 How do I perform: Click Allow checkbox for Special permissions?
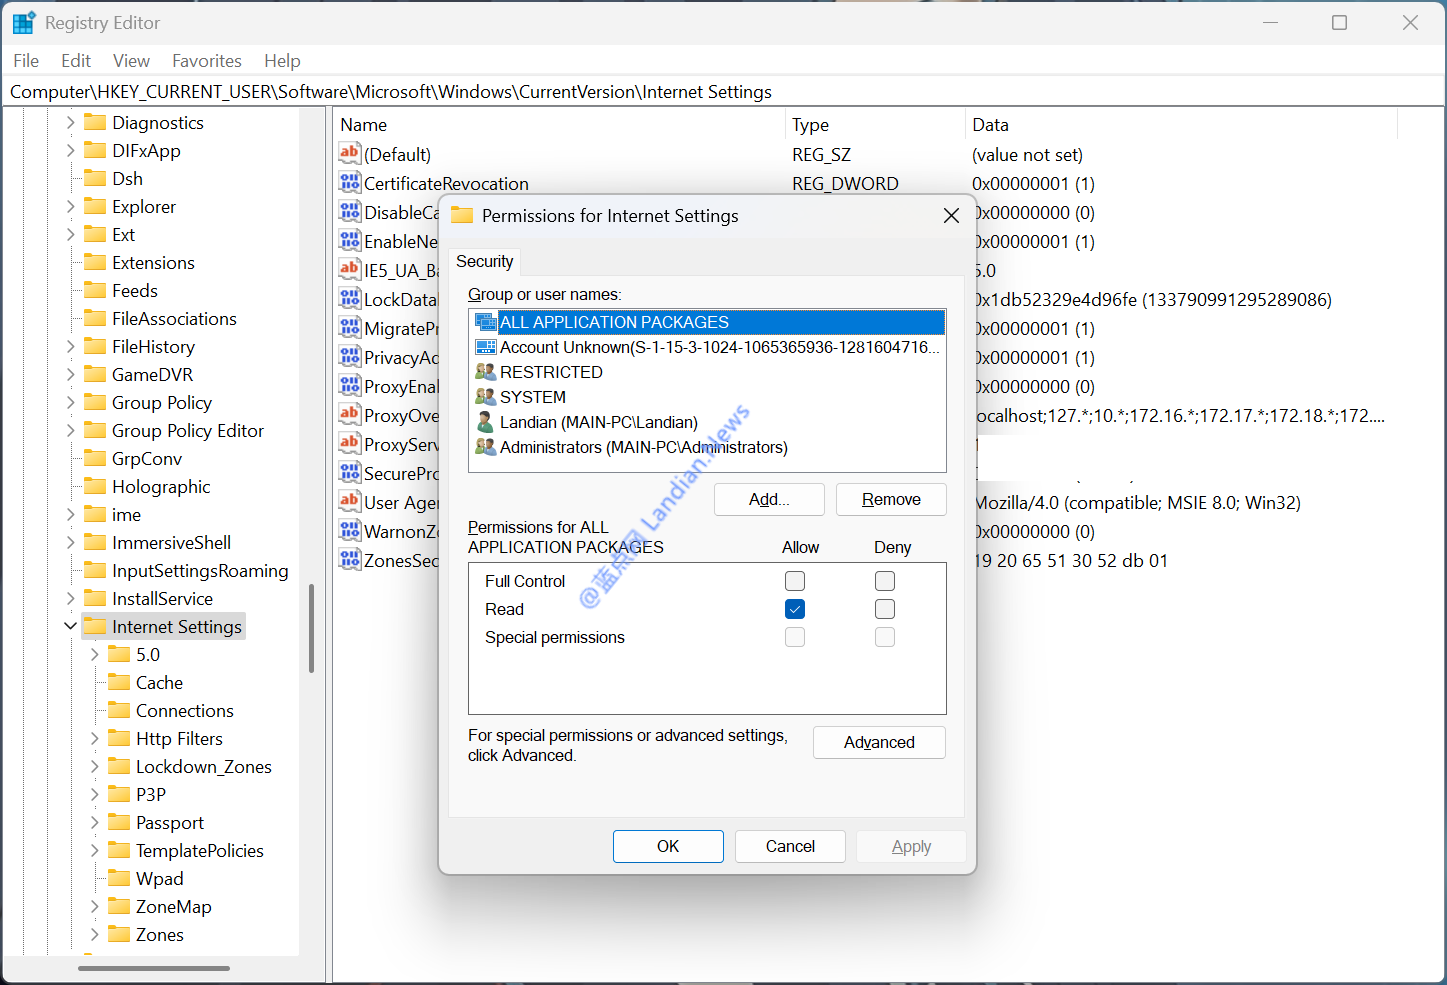point(795,637)
